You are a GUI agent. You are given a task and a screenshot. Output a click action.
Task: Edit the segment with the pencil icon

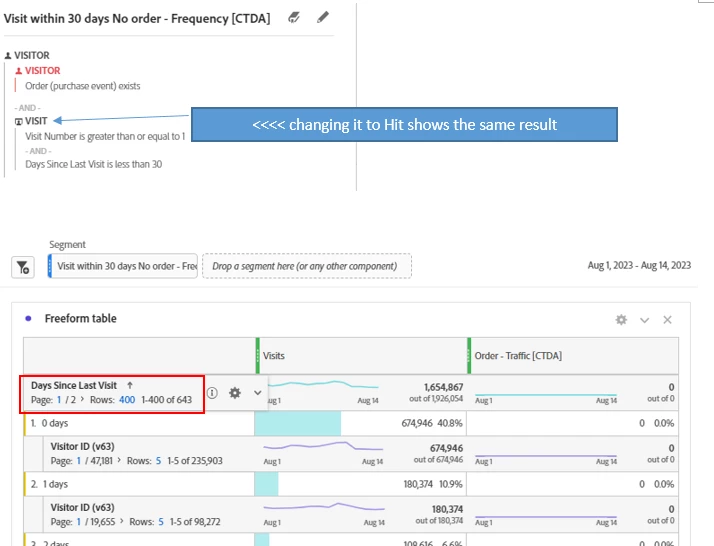(323, 17)
